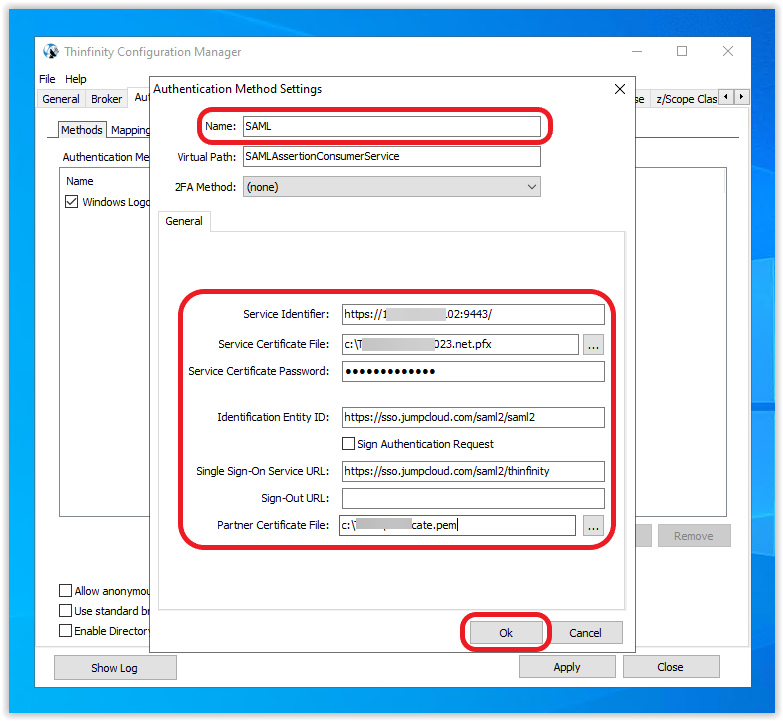
Task: Open the 2FA Method dropdown
Action: tap(392, 187)
